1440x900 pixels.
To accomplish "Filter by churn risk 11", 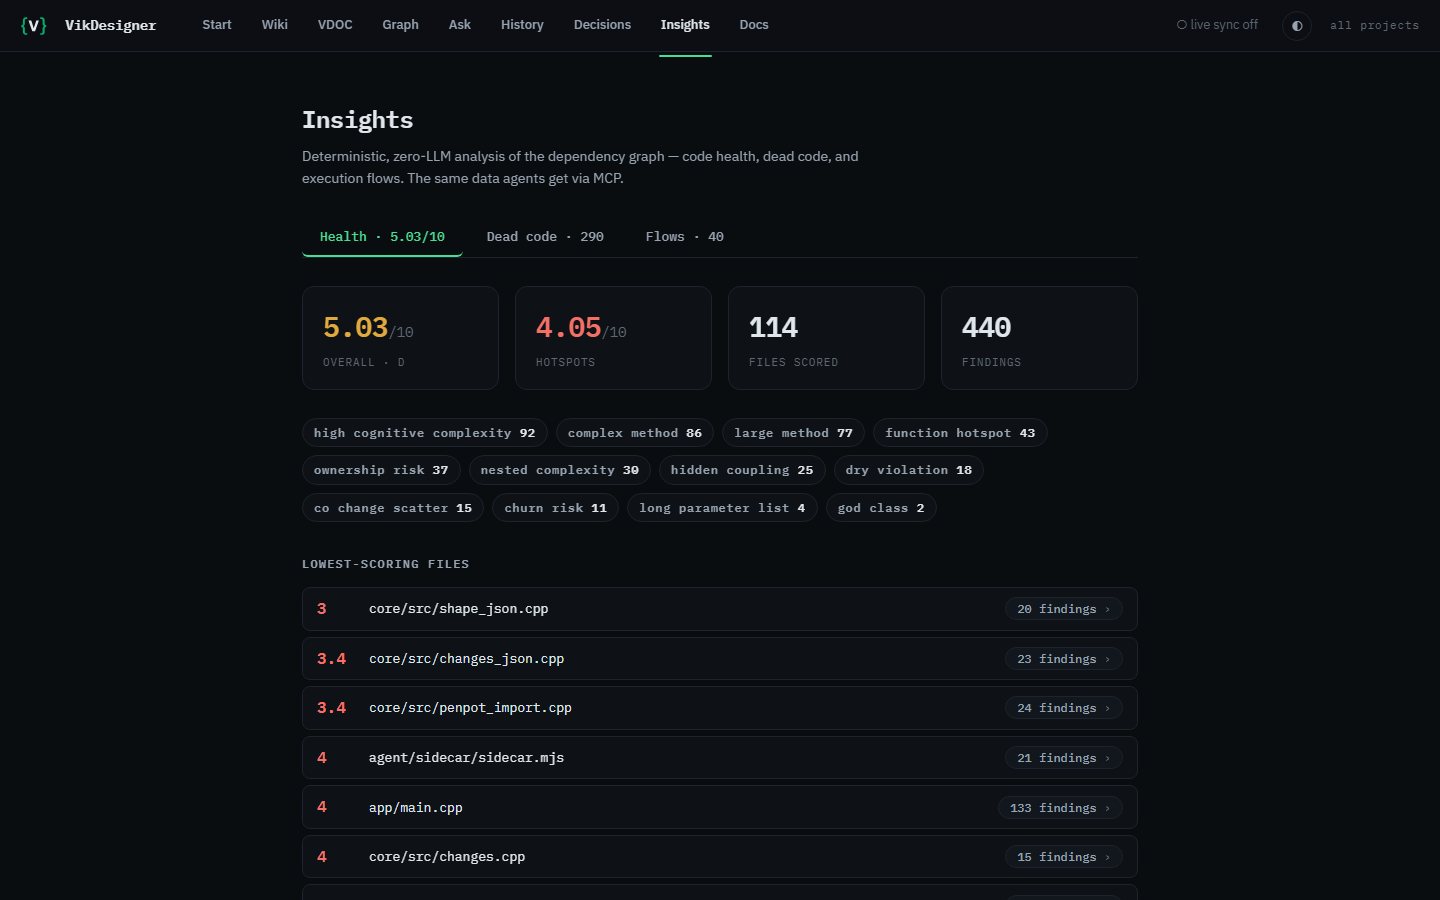I will pyautogui.click(x=555, y=508).
